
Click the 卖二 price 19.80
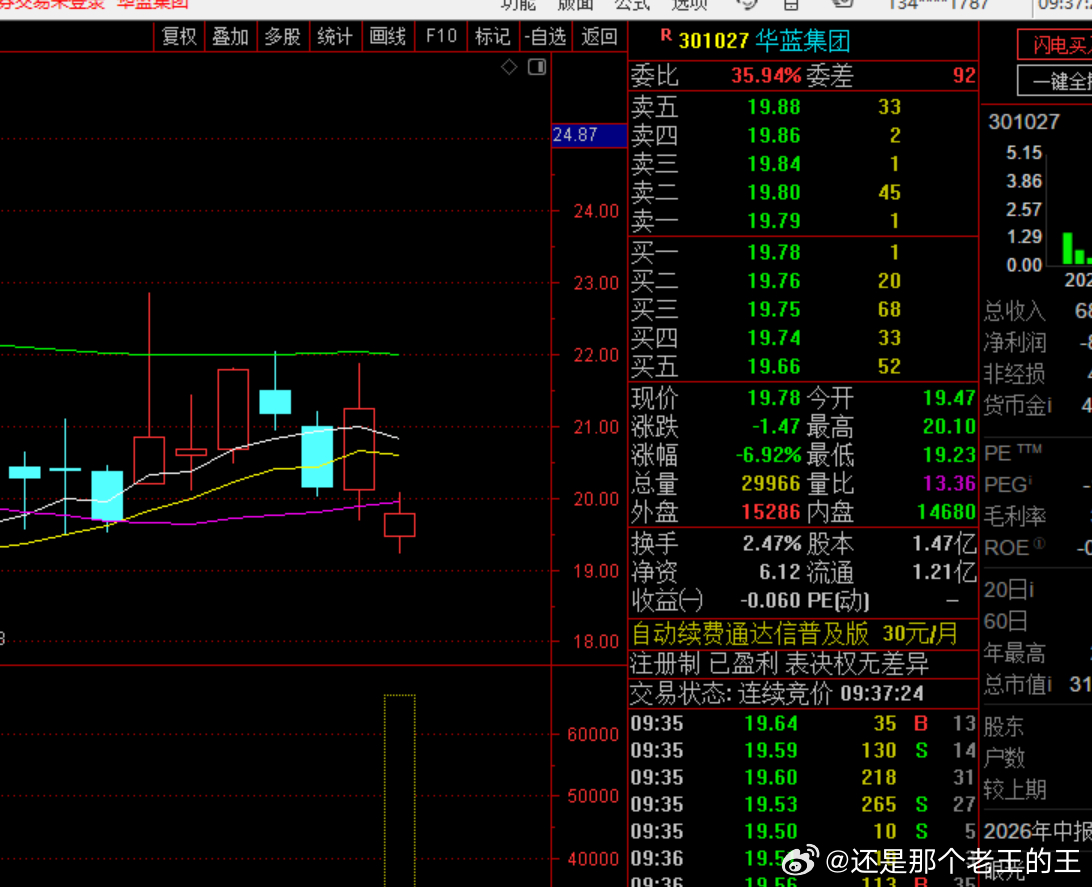[x=774, y=192]
